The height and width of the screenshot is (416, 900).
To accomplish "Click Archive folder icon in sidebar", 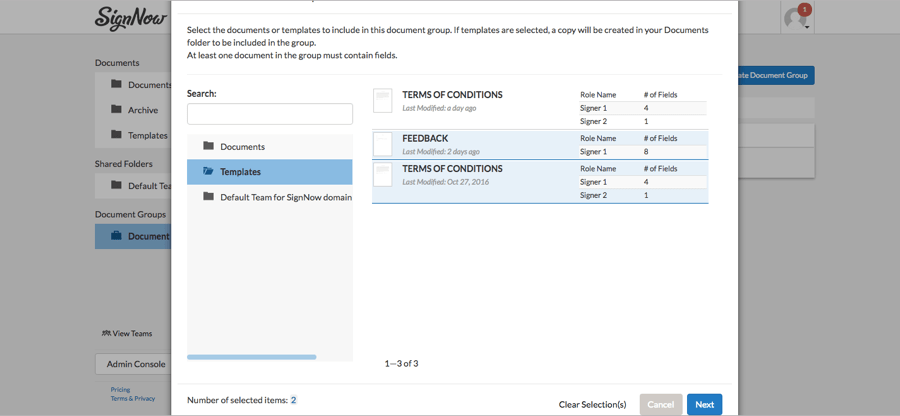I will 116,110.
